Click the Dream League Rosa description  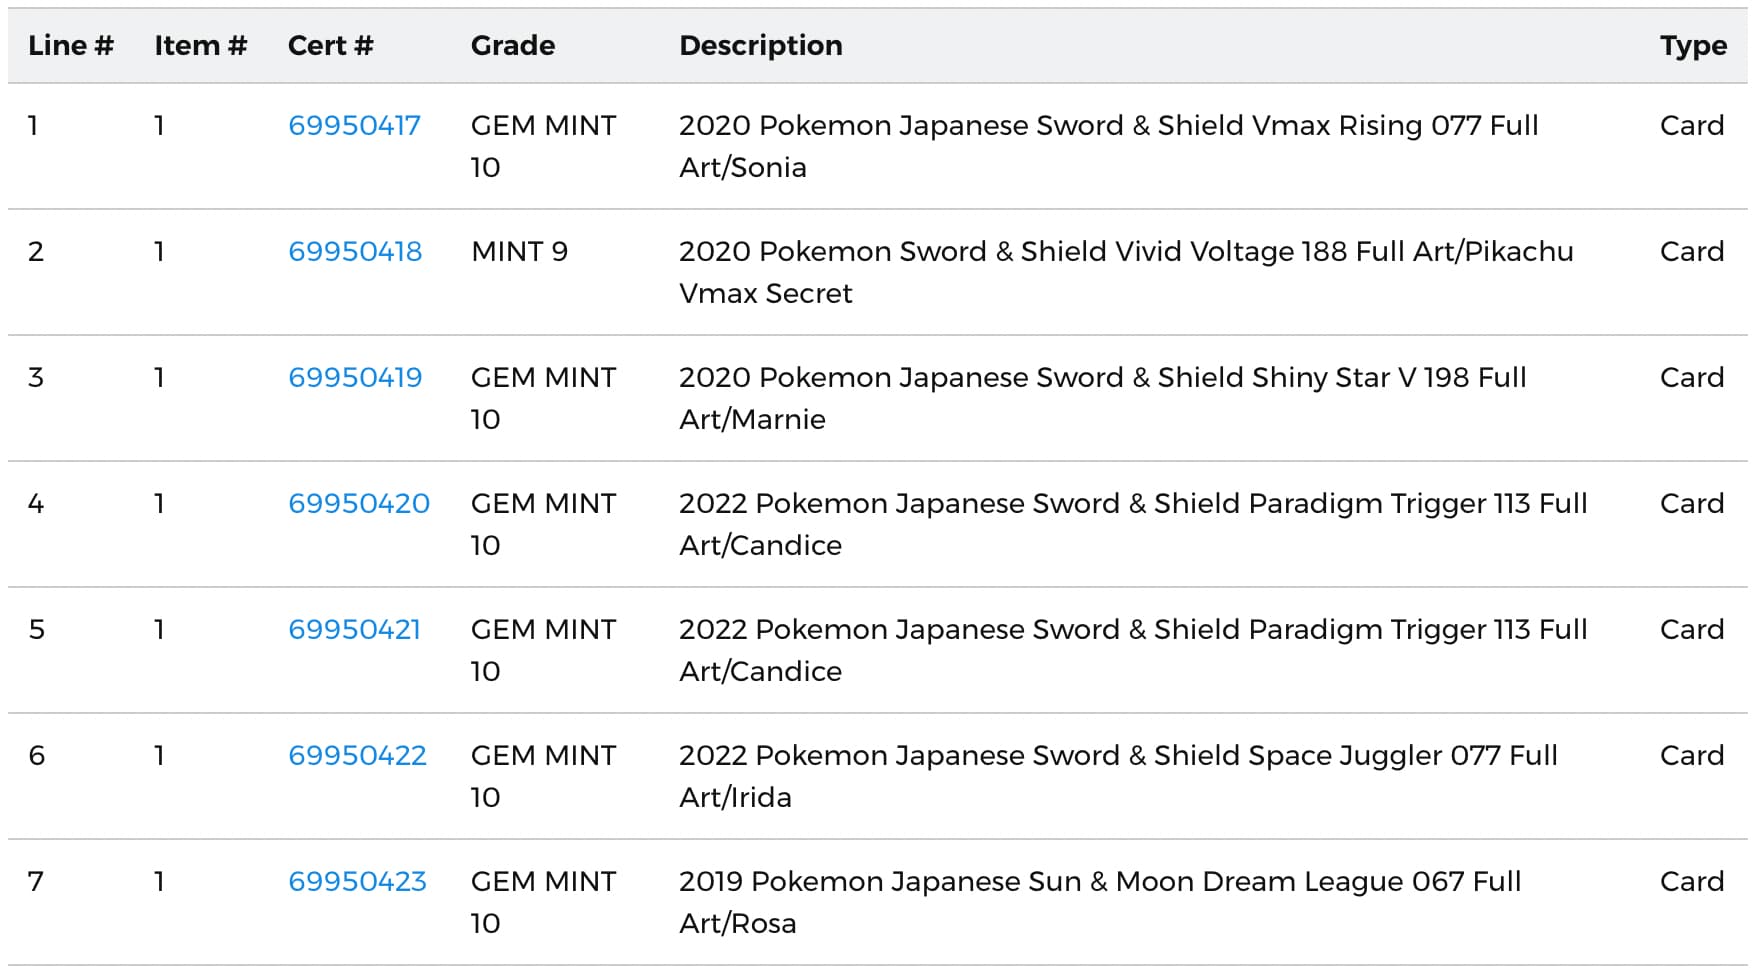coord(1100,902)
